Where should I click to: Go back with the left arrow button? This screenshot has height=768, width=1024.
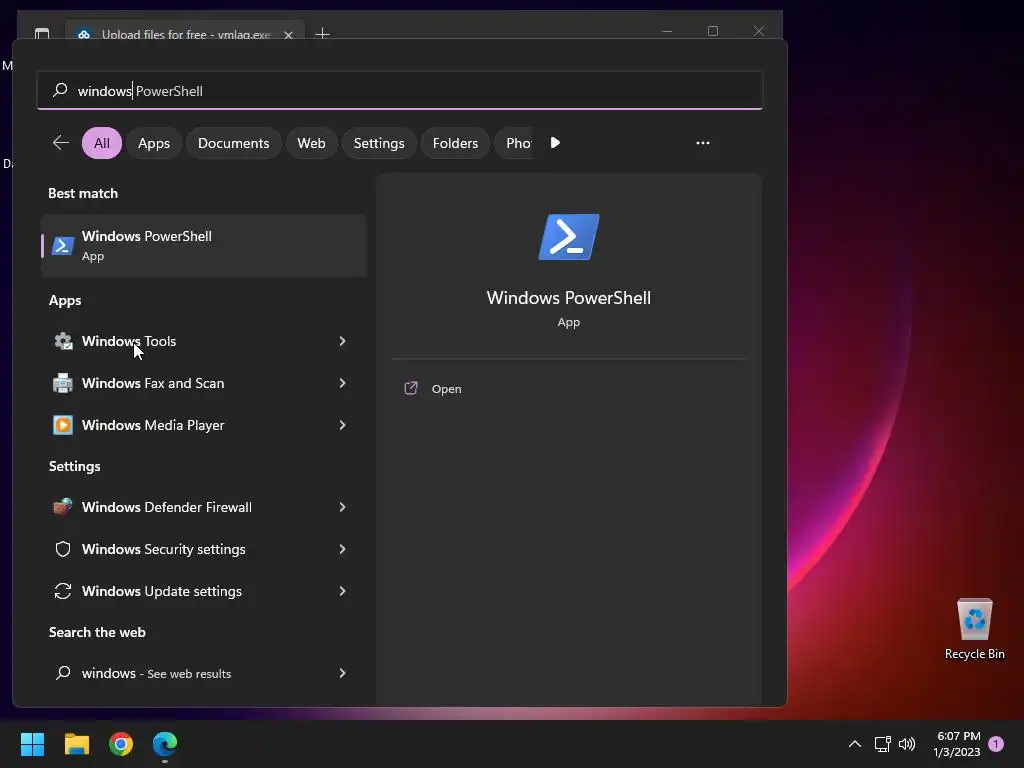click(x=61, y=143)
